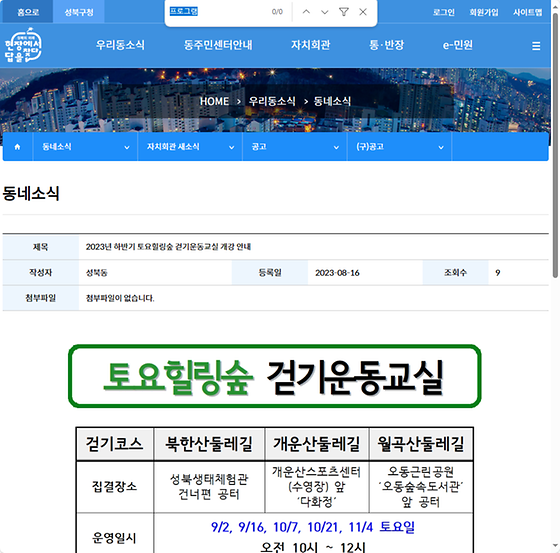Image resolution: width=560 pixels, height=553 pixels.
Task: Click the 집결장소 row label
Action: pyautogui.click(x=115, y=487)
